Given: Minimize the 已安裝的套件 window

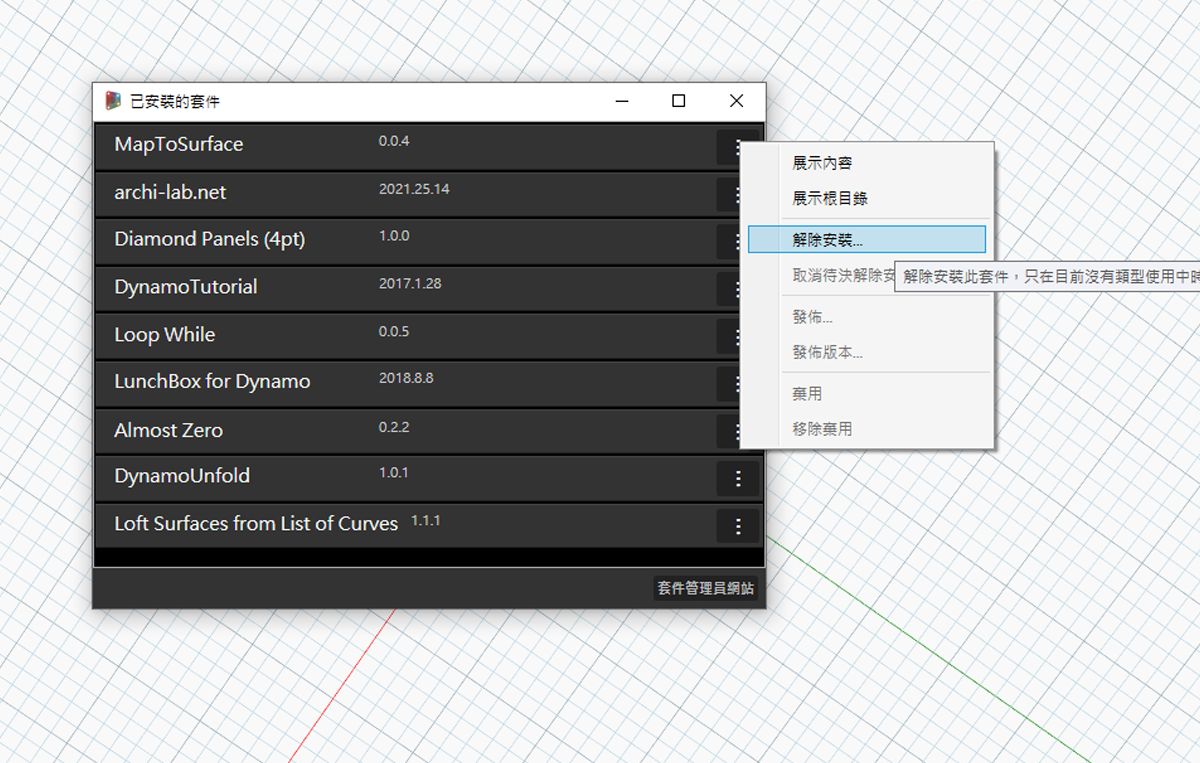Looking at the screenshot, I should tap(622, 101).
